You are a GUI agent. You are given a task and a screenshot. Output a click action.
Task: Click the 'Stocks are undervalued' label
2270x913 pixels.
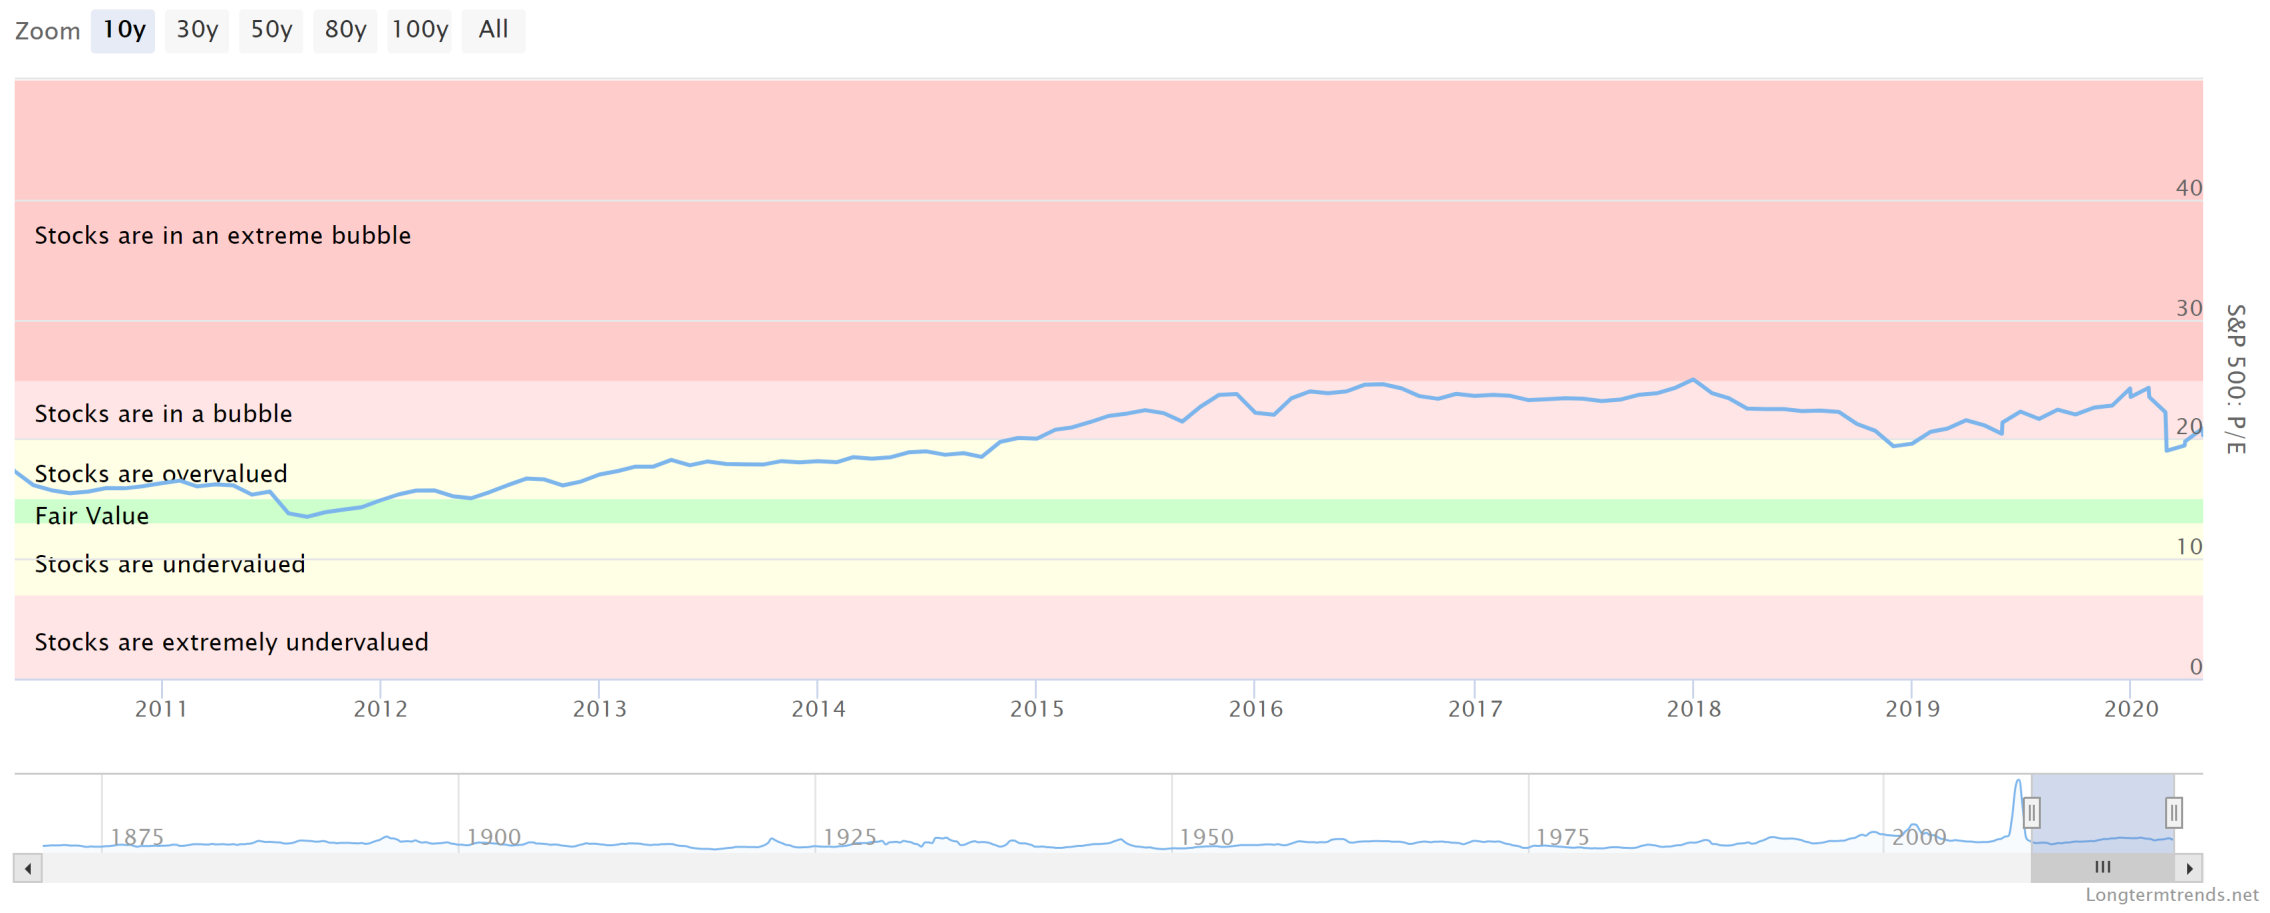(170, 564)
